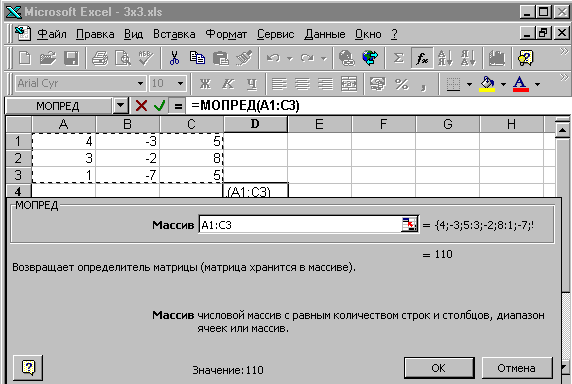Open a file with the Open folder icon
572x384 pixels.
(48, 58)
